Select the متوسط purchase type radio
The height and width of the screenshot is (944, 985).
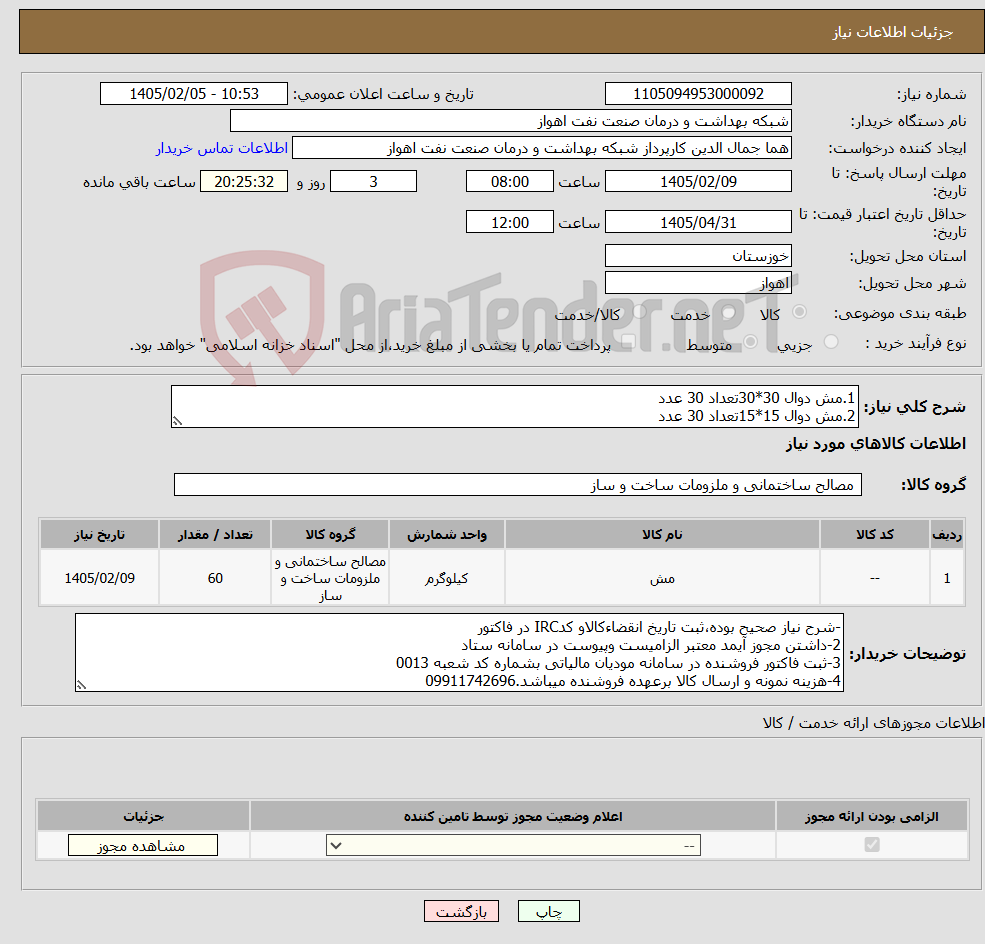click(751, 342)
